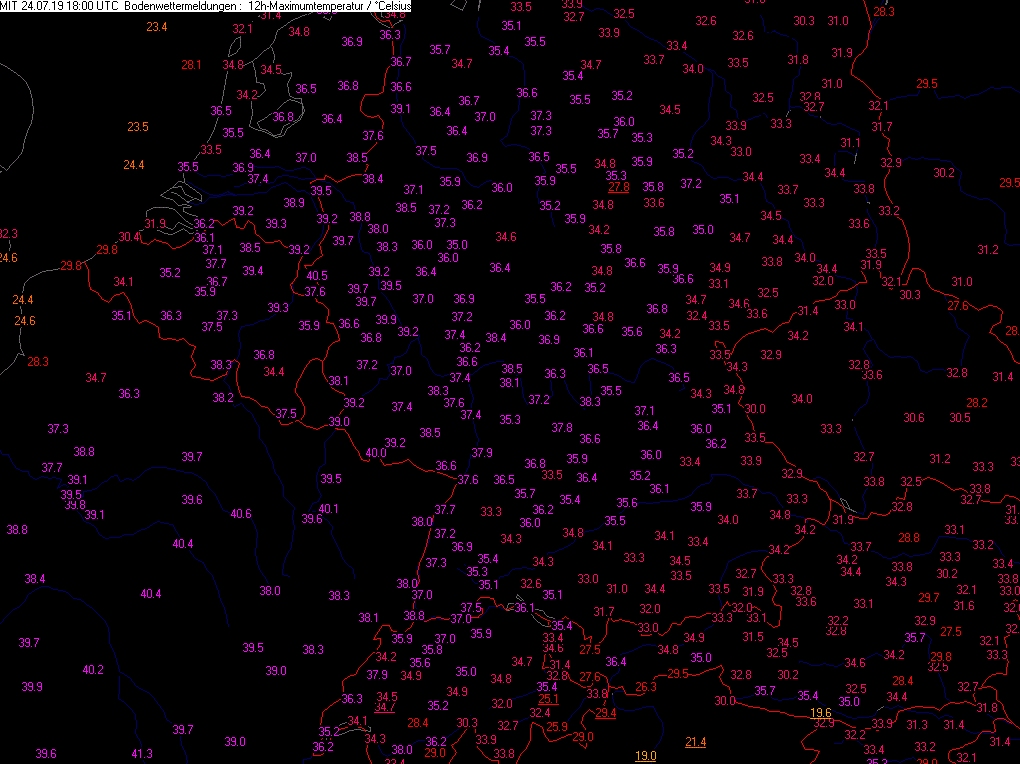Click the underlined yellow 19.6 reading
1020x764 pixels.
point(820,712)
